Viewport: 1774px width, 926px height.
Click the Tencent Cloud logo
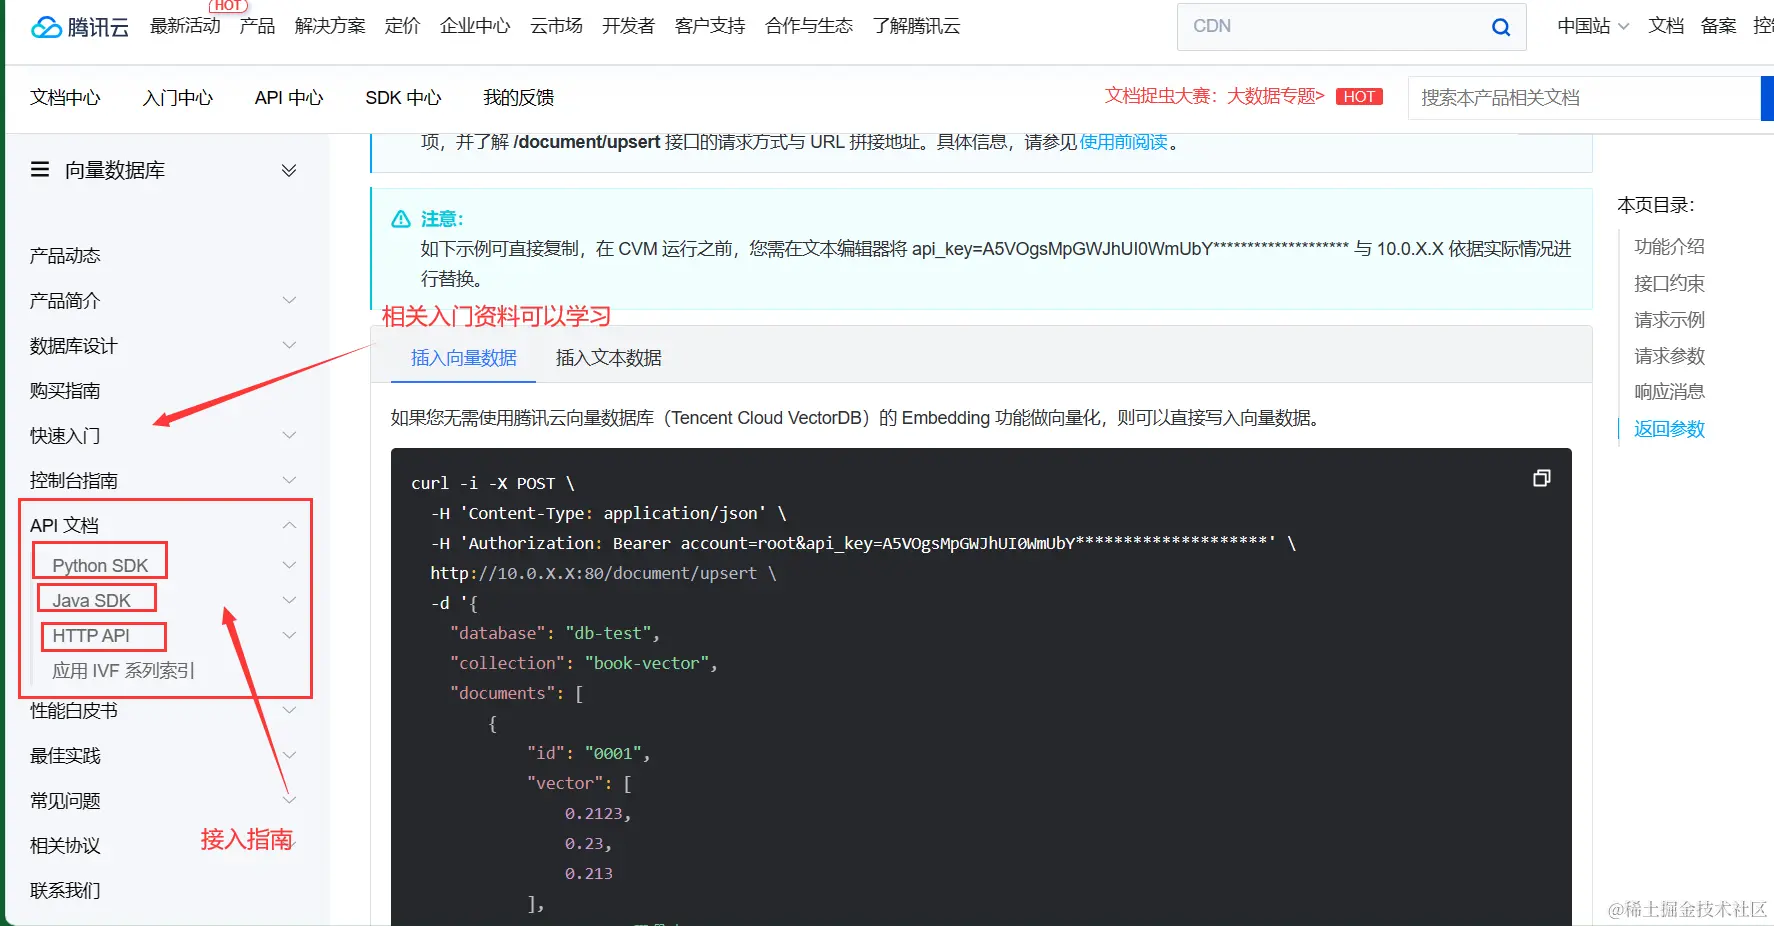coord(79,26)
